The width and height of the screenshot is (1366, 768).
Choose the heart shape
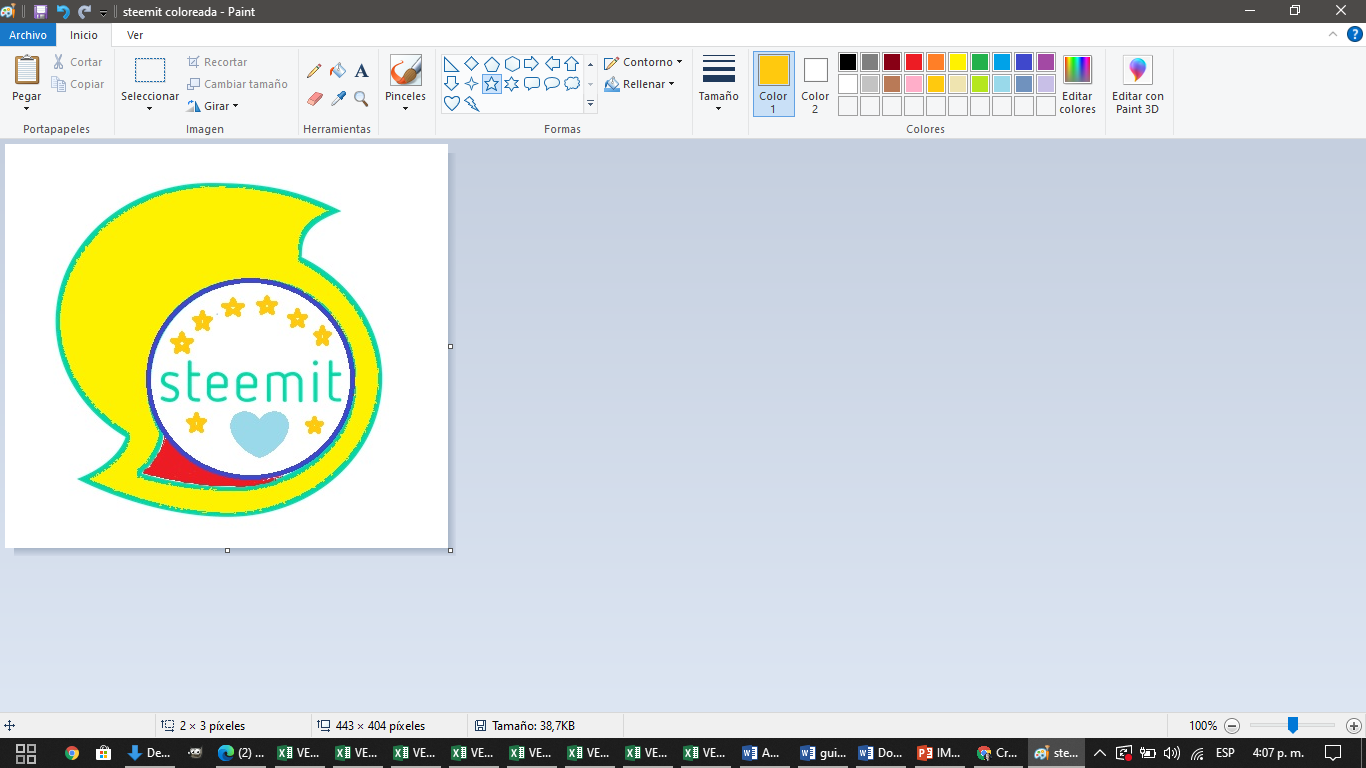pyautogui.click(x=452, y=103)
